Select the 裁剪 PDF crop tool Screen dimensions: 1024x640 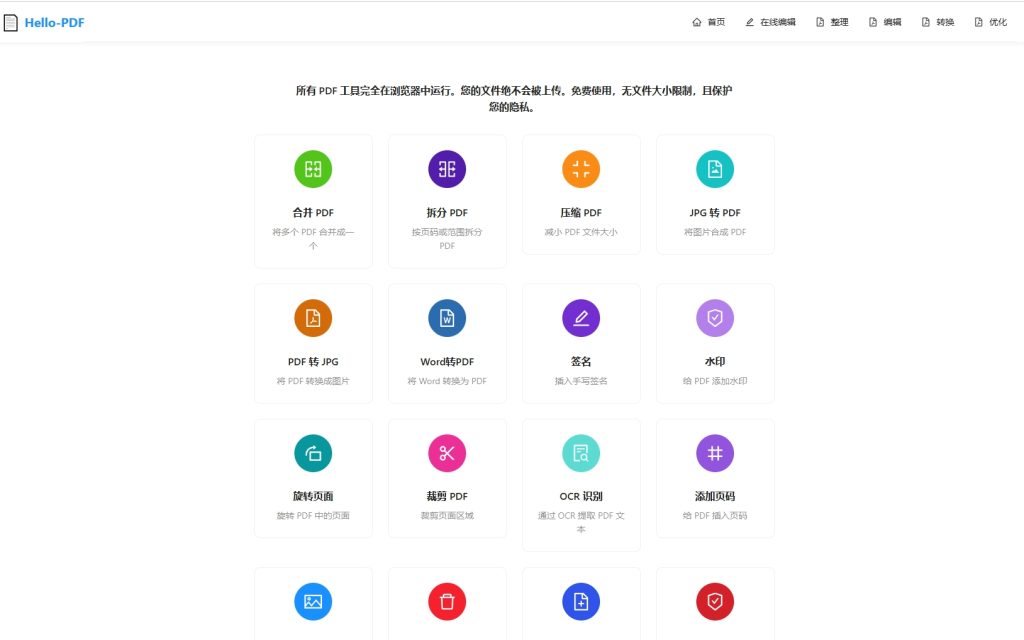447,477
